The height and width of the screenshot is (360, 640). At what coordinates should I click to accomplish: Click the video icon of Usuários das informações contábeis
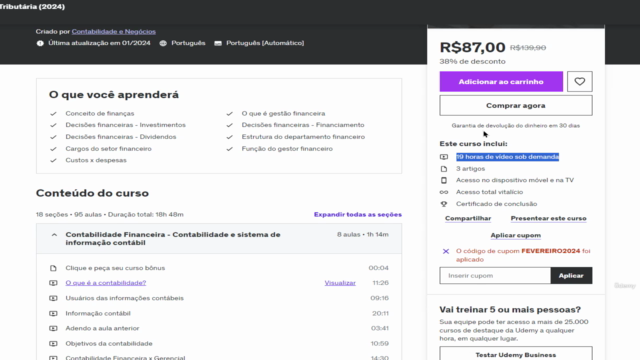point(53,298)
